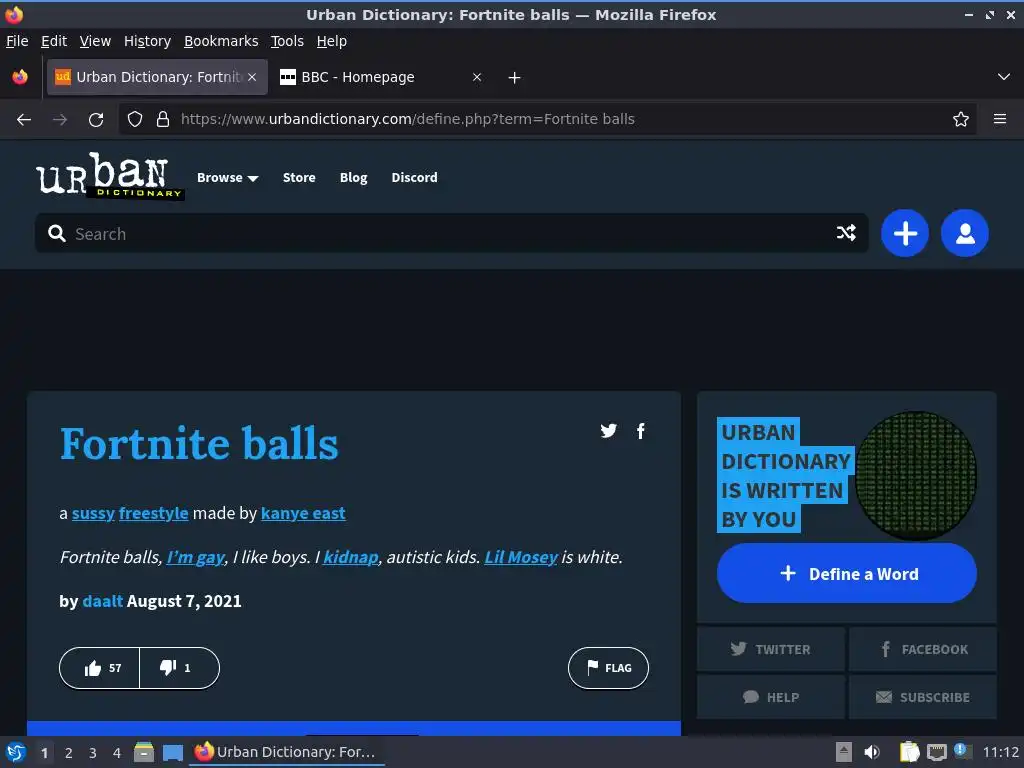Click the Firefox View pinned icon
Viewport: 1024px width, 768px height.
(x=20, y=77)
